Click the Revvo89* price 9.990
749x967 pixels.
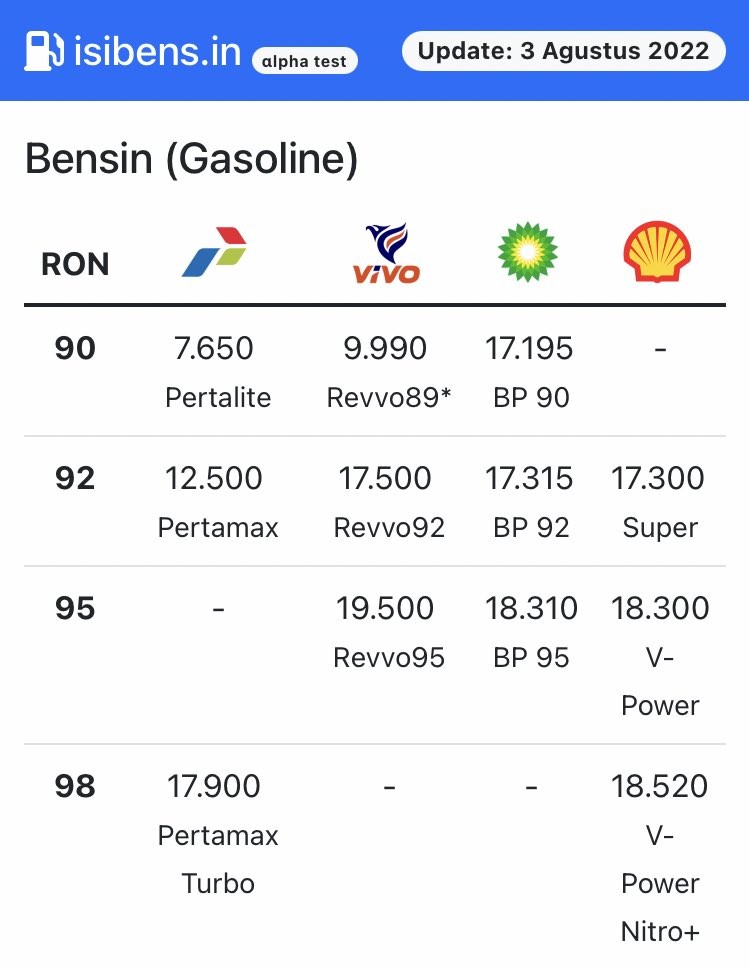coord(385,349)
